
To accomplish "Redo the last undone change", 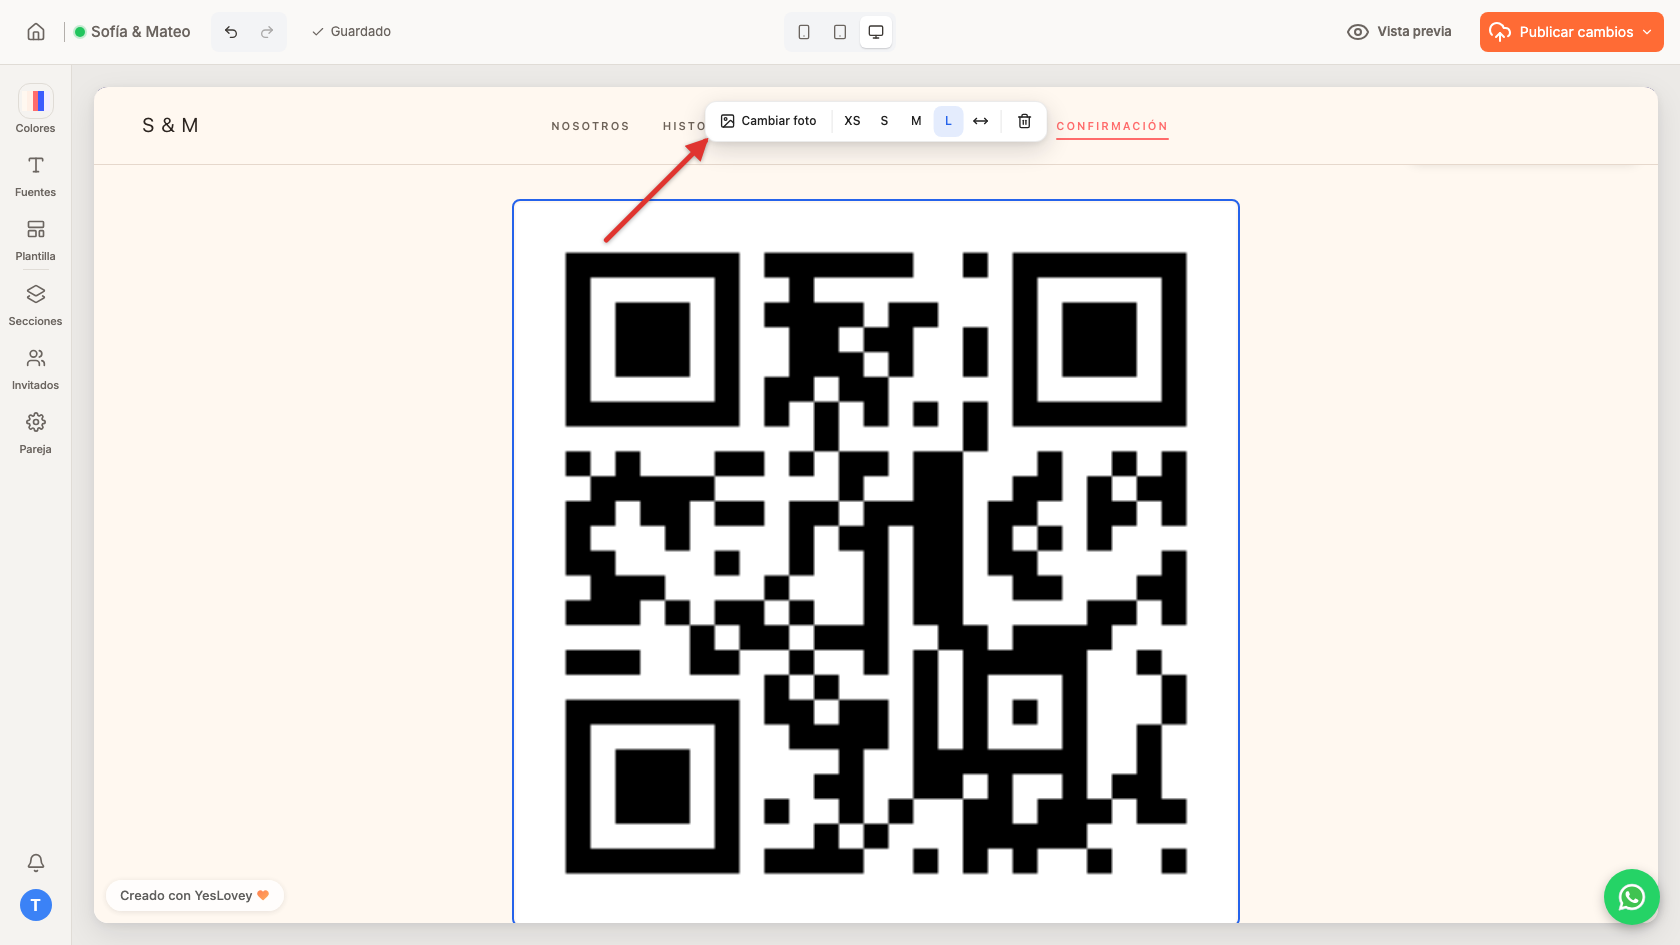I will (x=267, y=32).
